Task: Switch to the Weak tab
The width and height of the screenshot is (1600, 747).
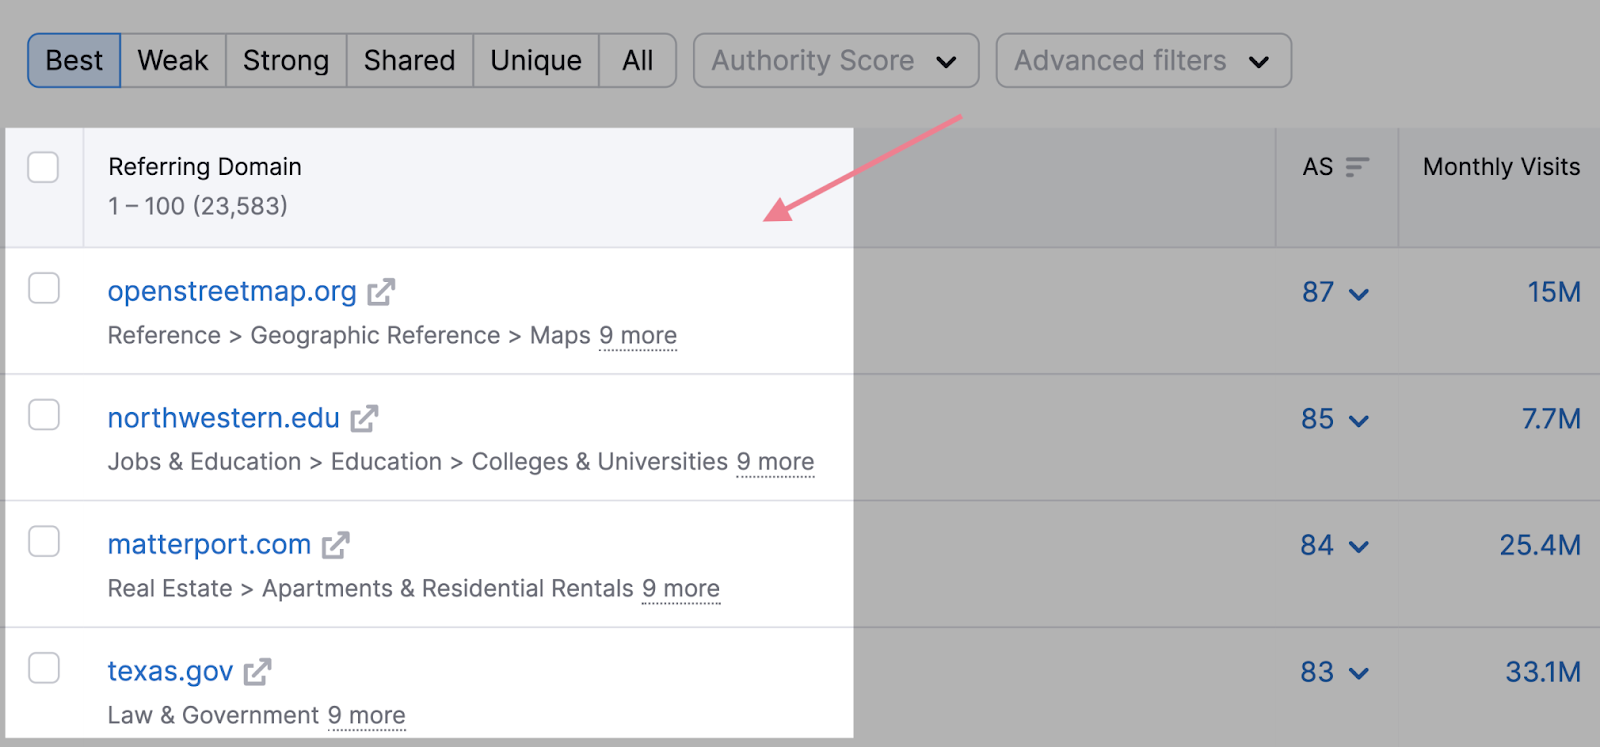Action: [173, 61]
